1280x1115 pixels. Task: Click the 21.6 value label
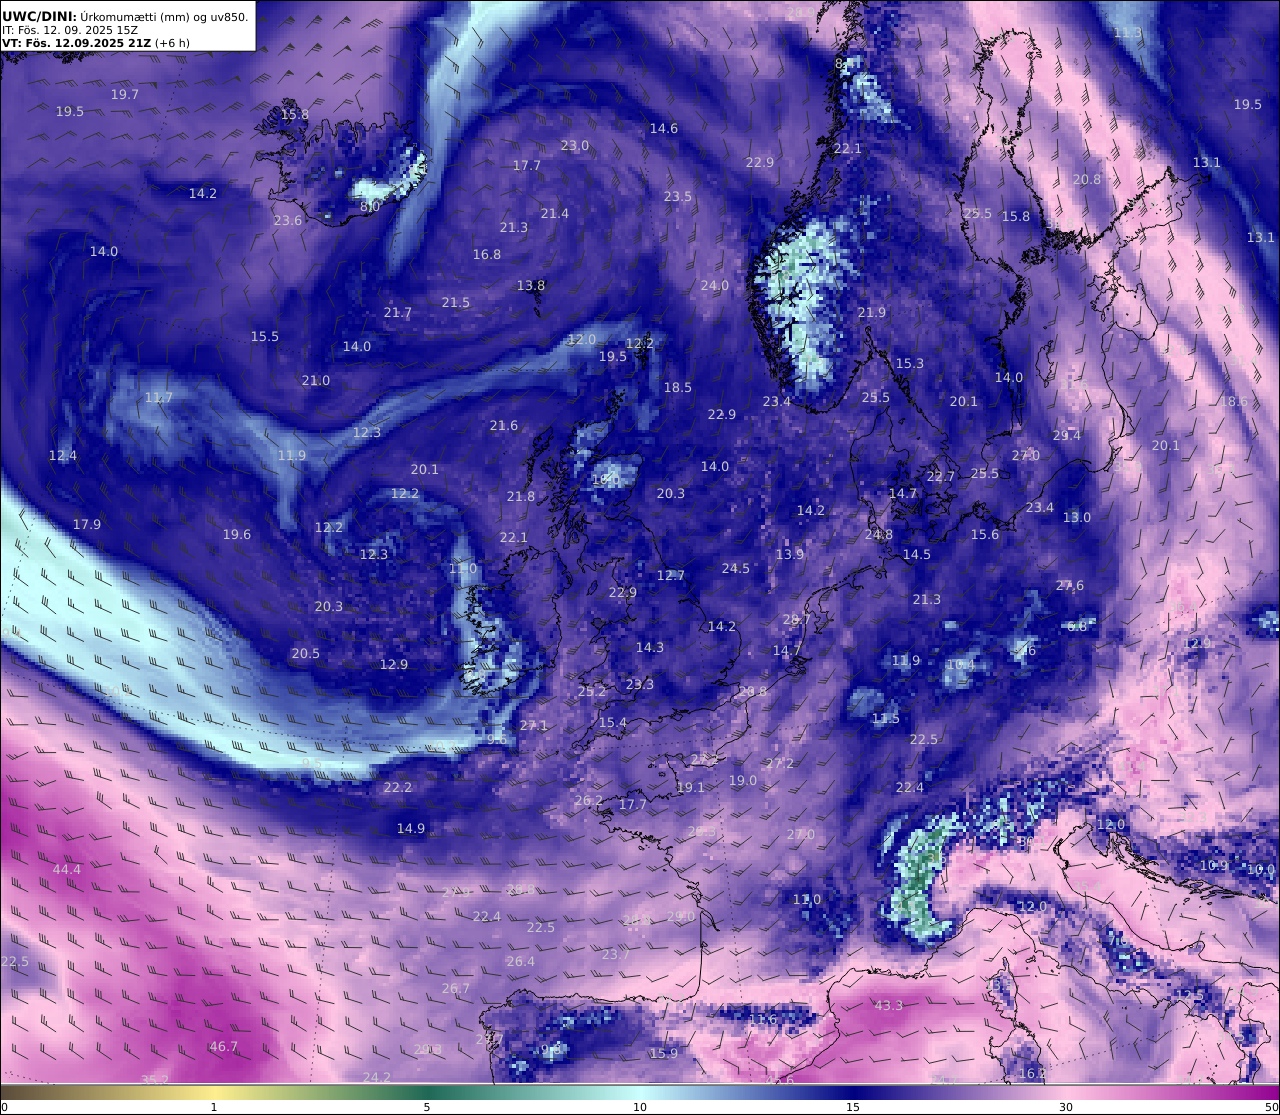point(504,425)
